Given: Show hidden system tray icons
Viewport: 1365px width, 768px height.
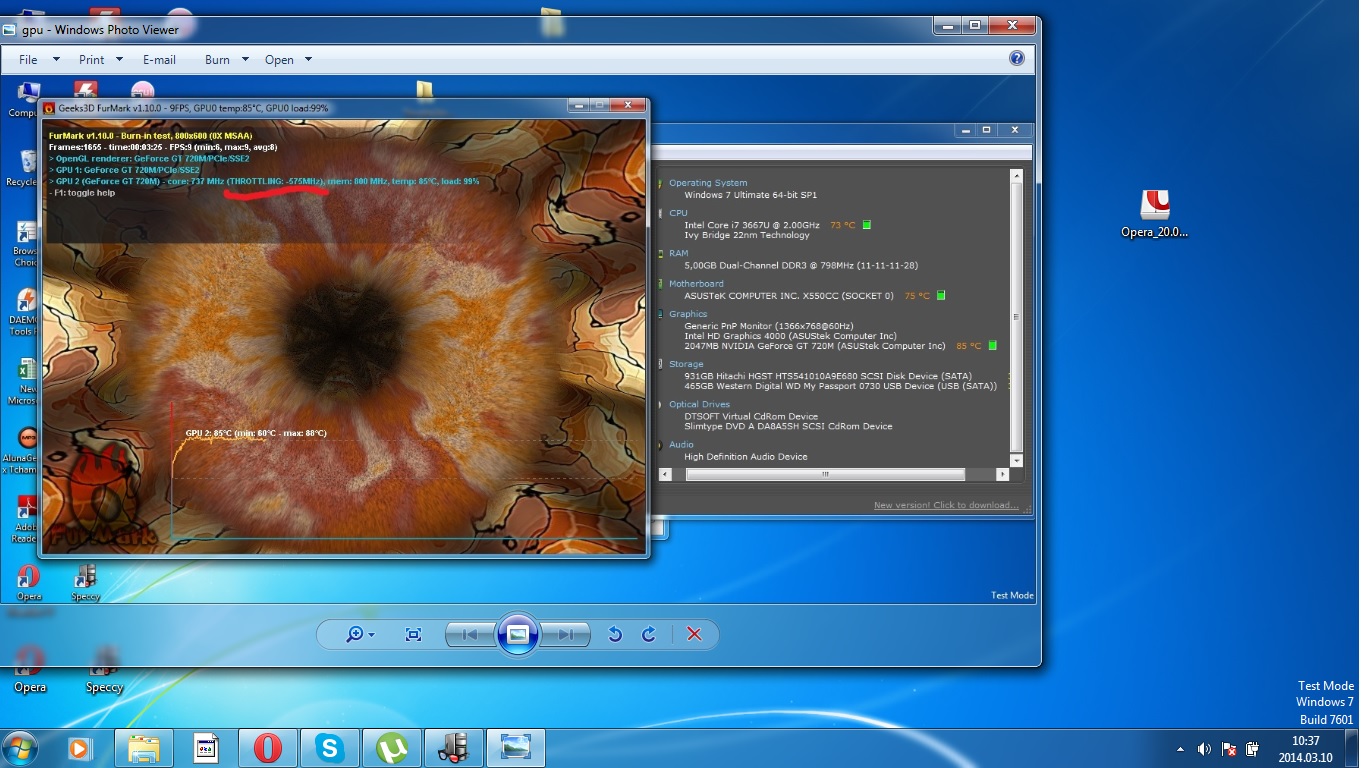Looking at the screenshot, I should point(1181,748).
